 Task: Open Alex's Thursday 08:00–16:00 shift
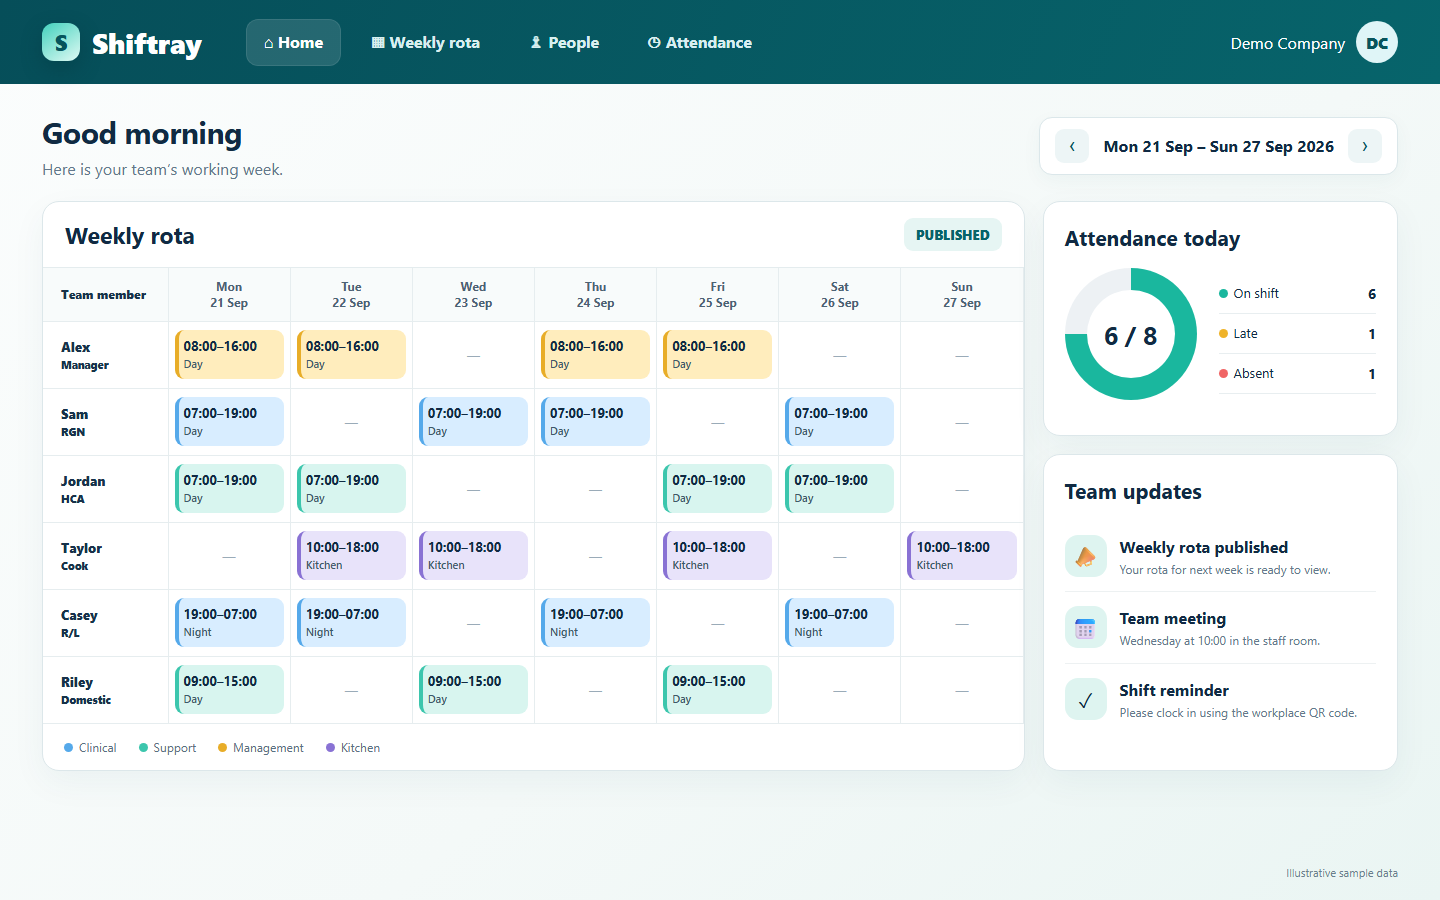point(595,355)
